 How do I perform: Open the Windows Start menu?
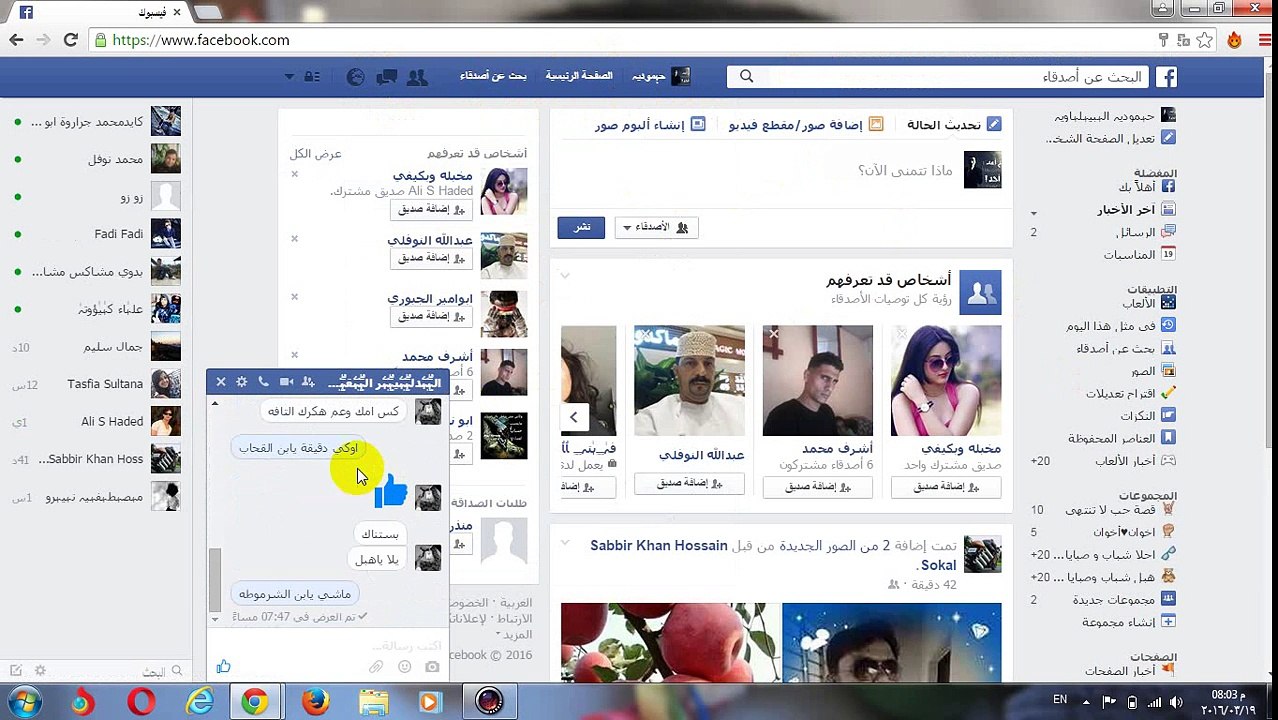coord(25,702)
